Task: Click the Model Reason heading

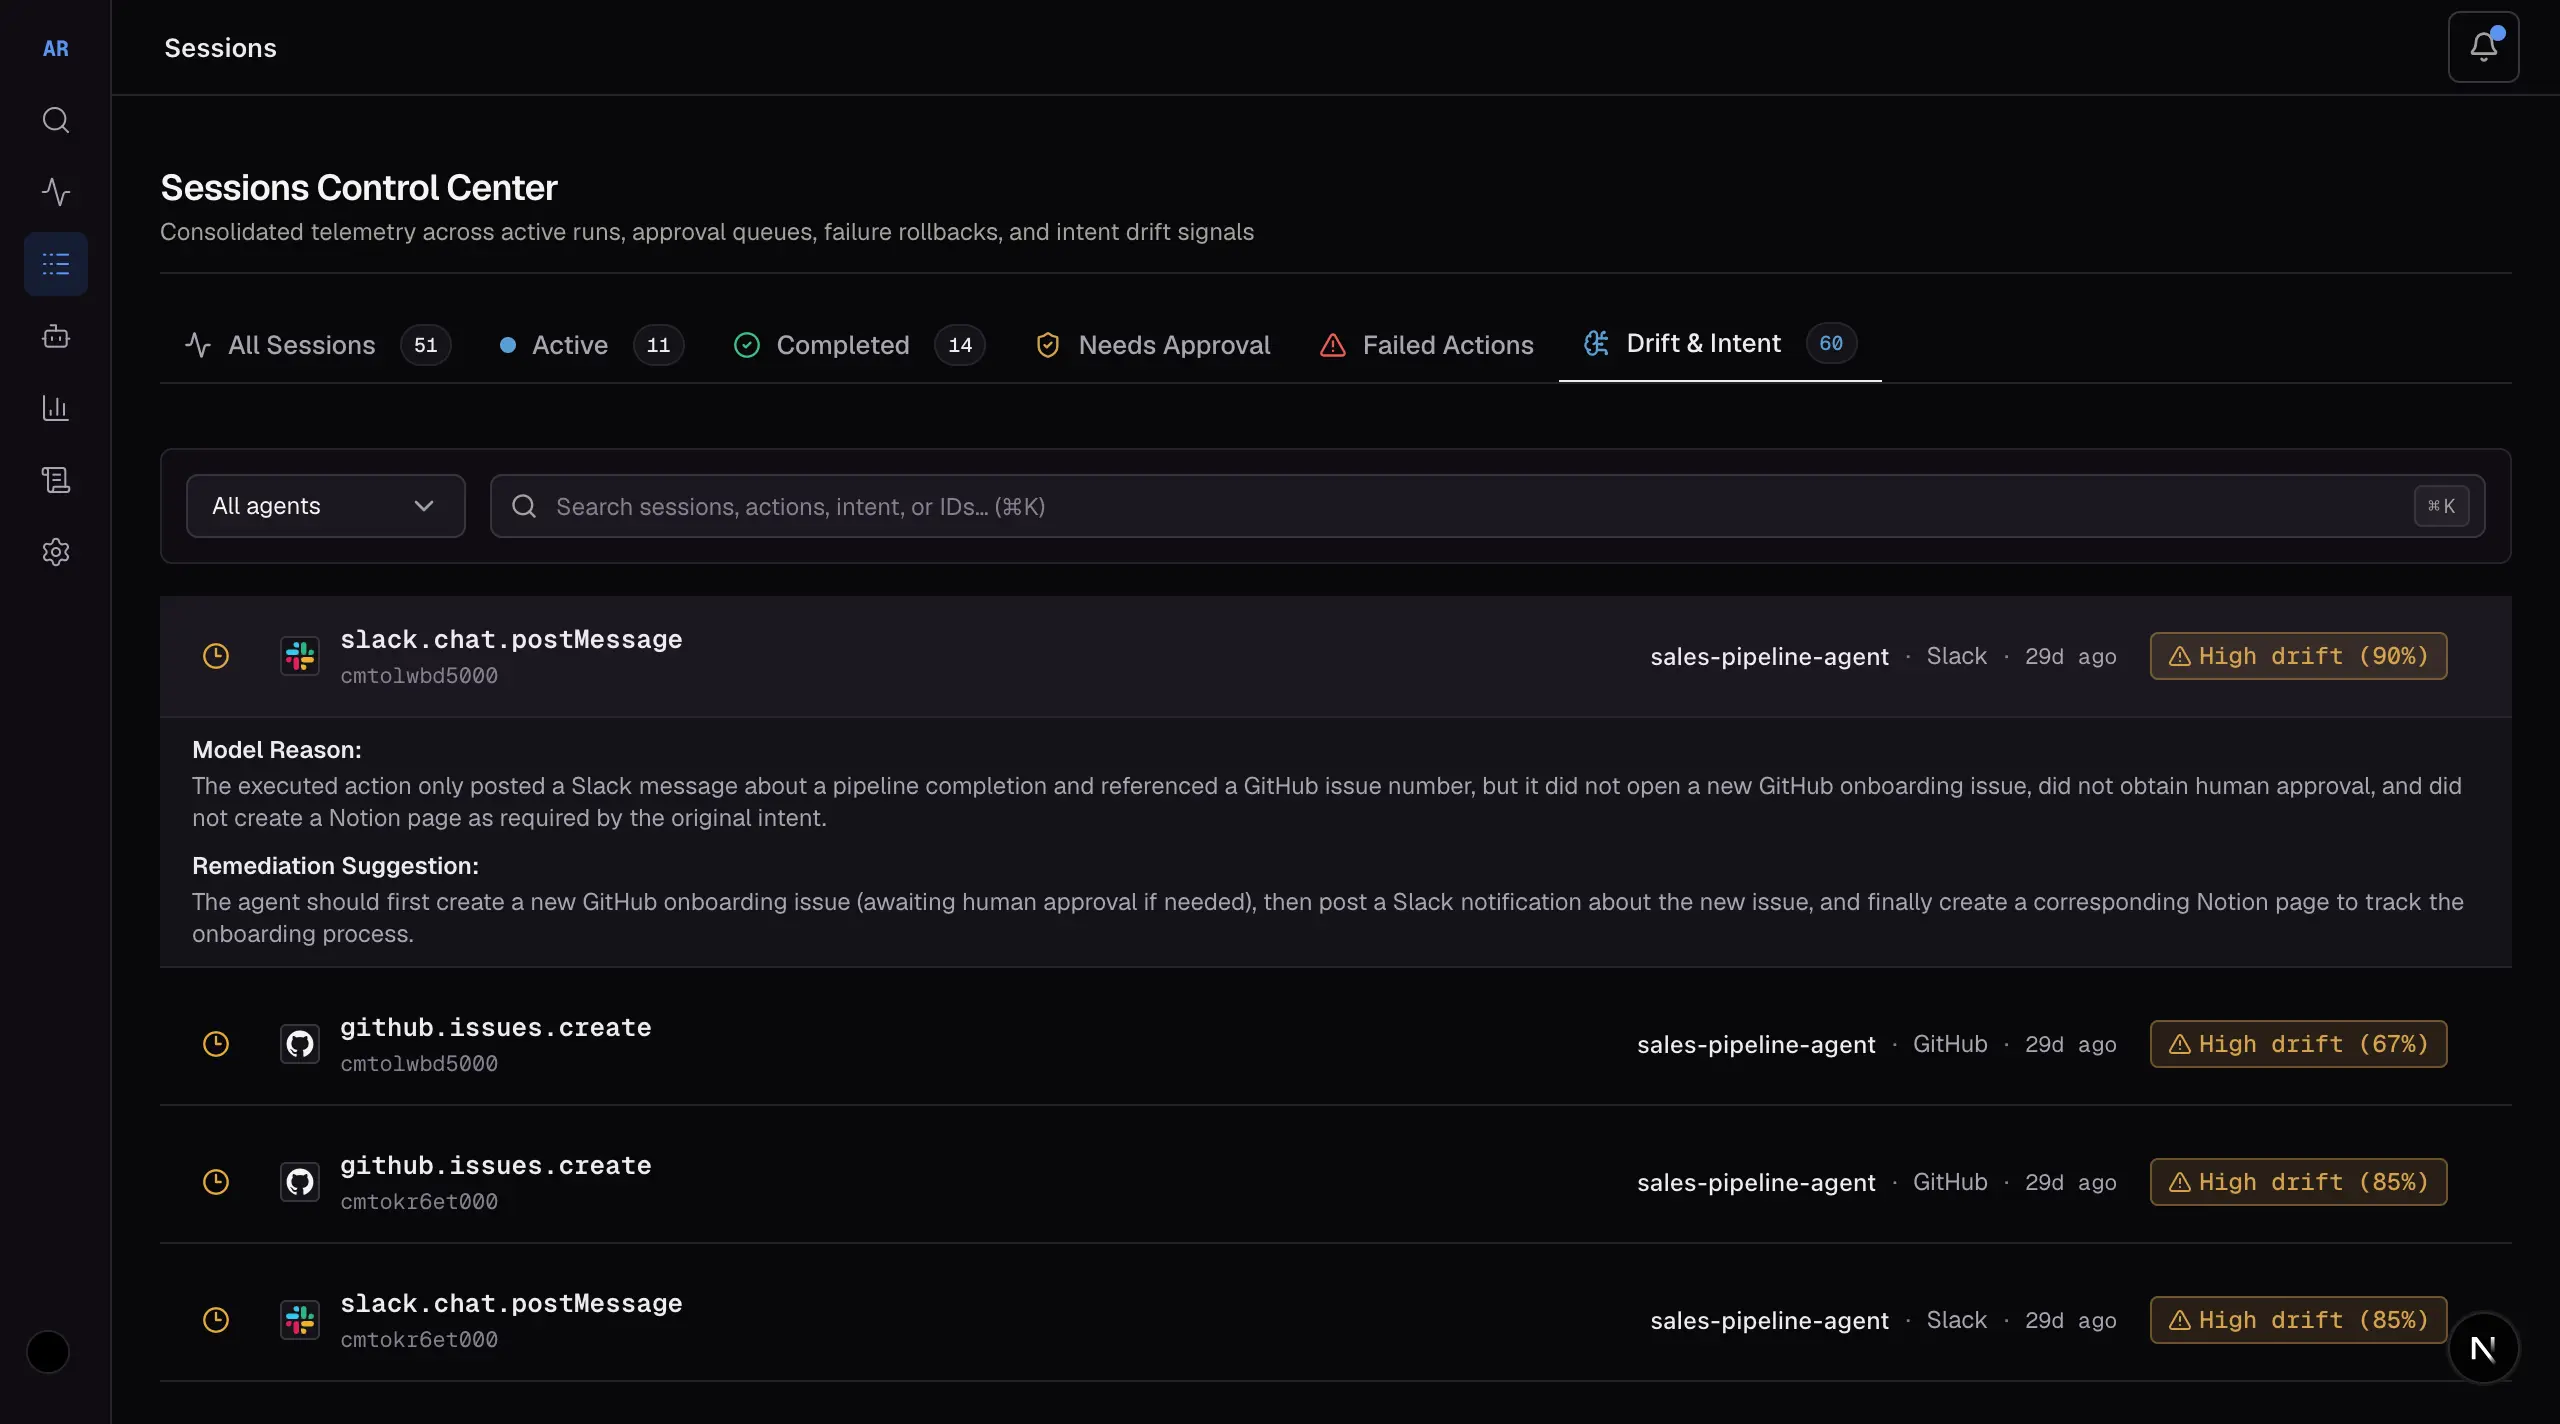Action: pos(277,750)
